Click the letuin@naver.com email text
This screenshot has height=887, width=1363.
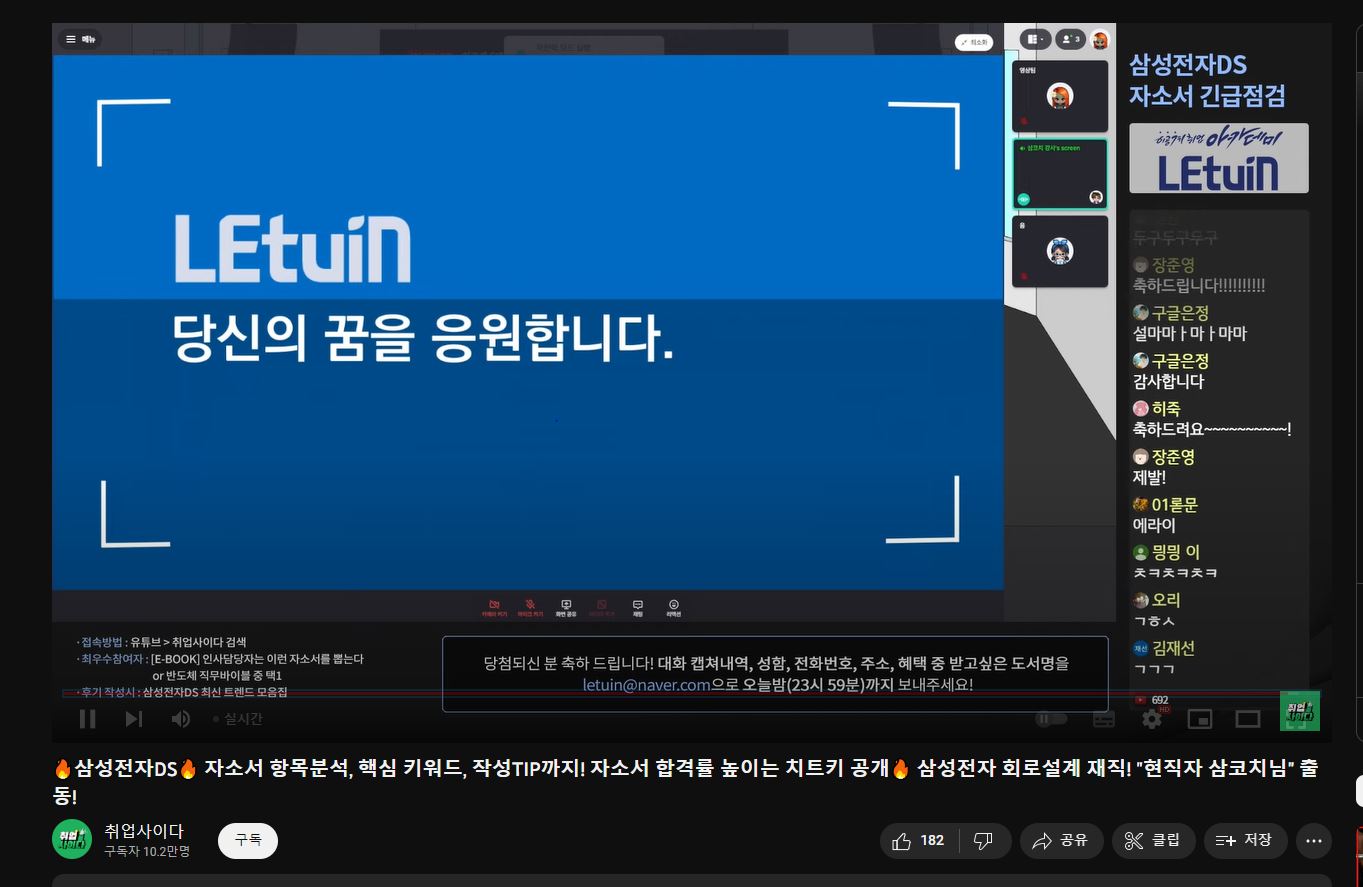pos(646,685)
